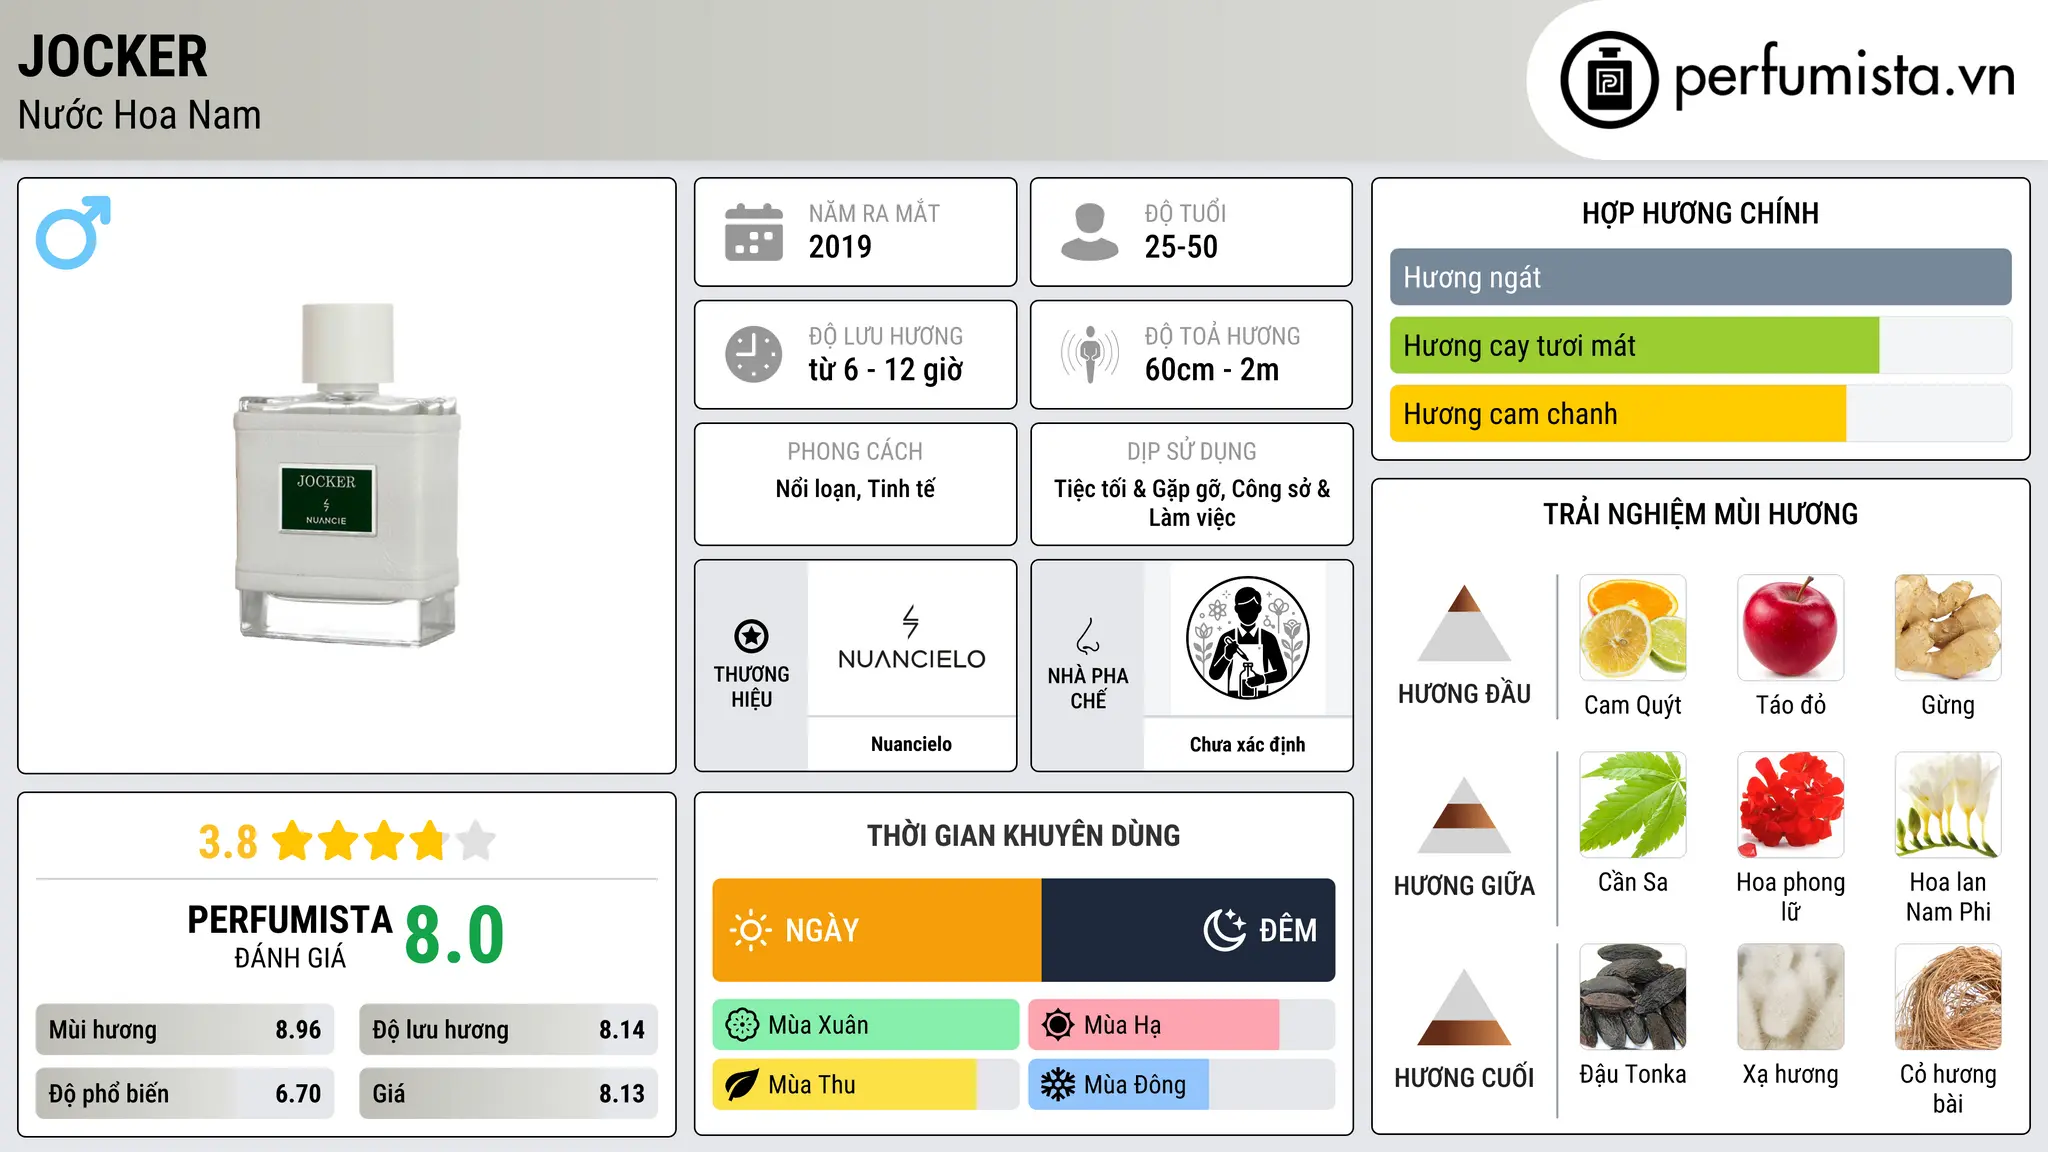Viewport: 2048px width, 1152px height.
Task: Click the clock icon beside Độ lưu hương
Action: (754, 354)
